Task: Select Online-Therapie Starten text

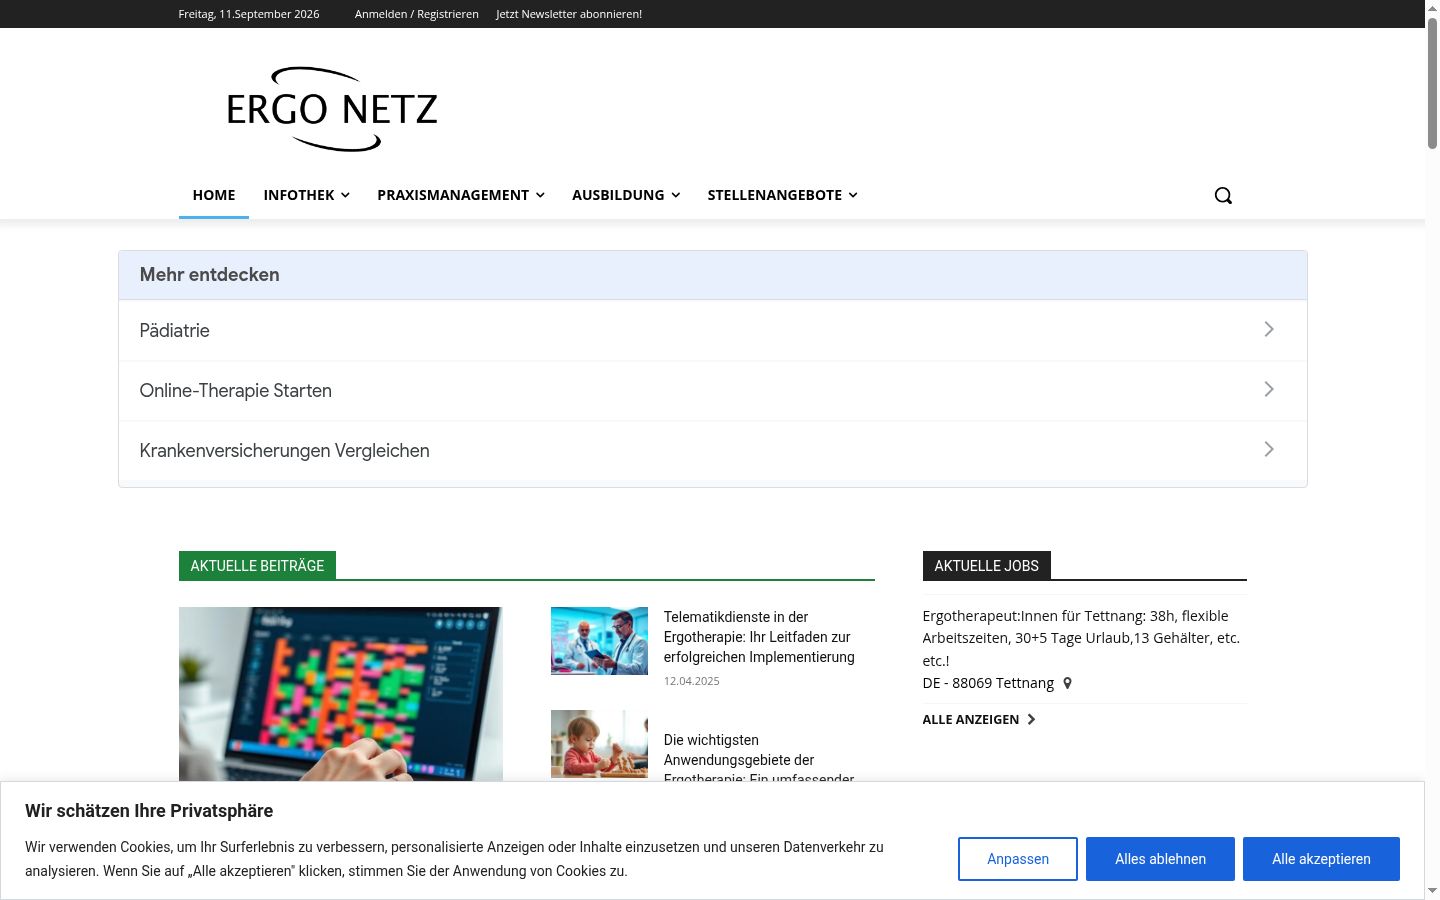Action: coord(236,391)
